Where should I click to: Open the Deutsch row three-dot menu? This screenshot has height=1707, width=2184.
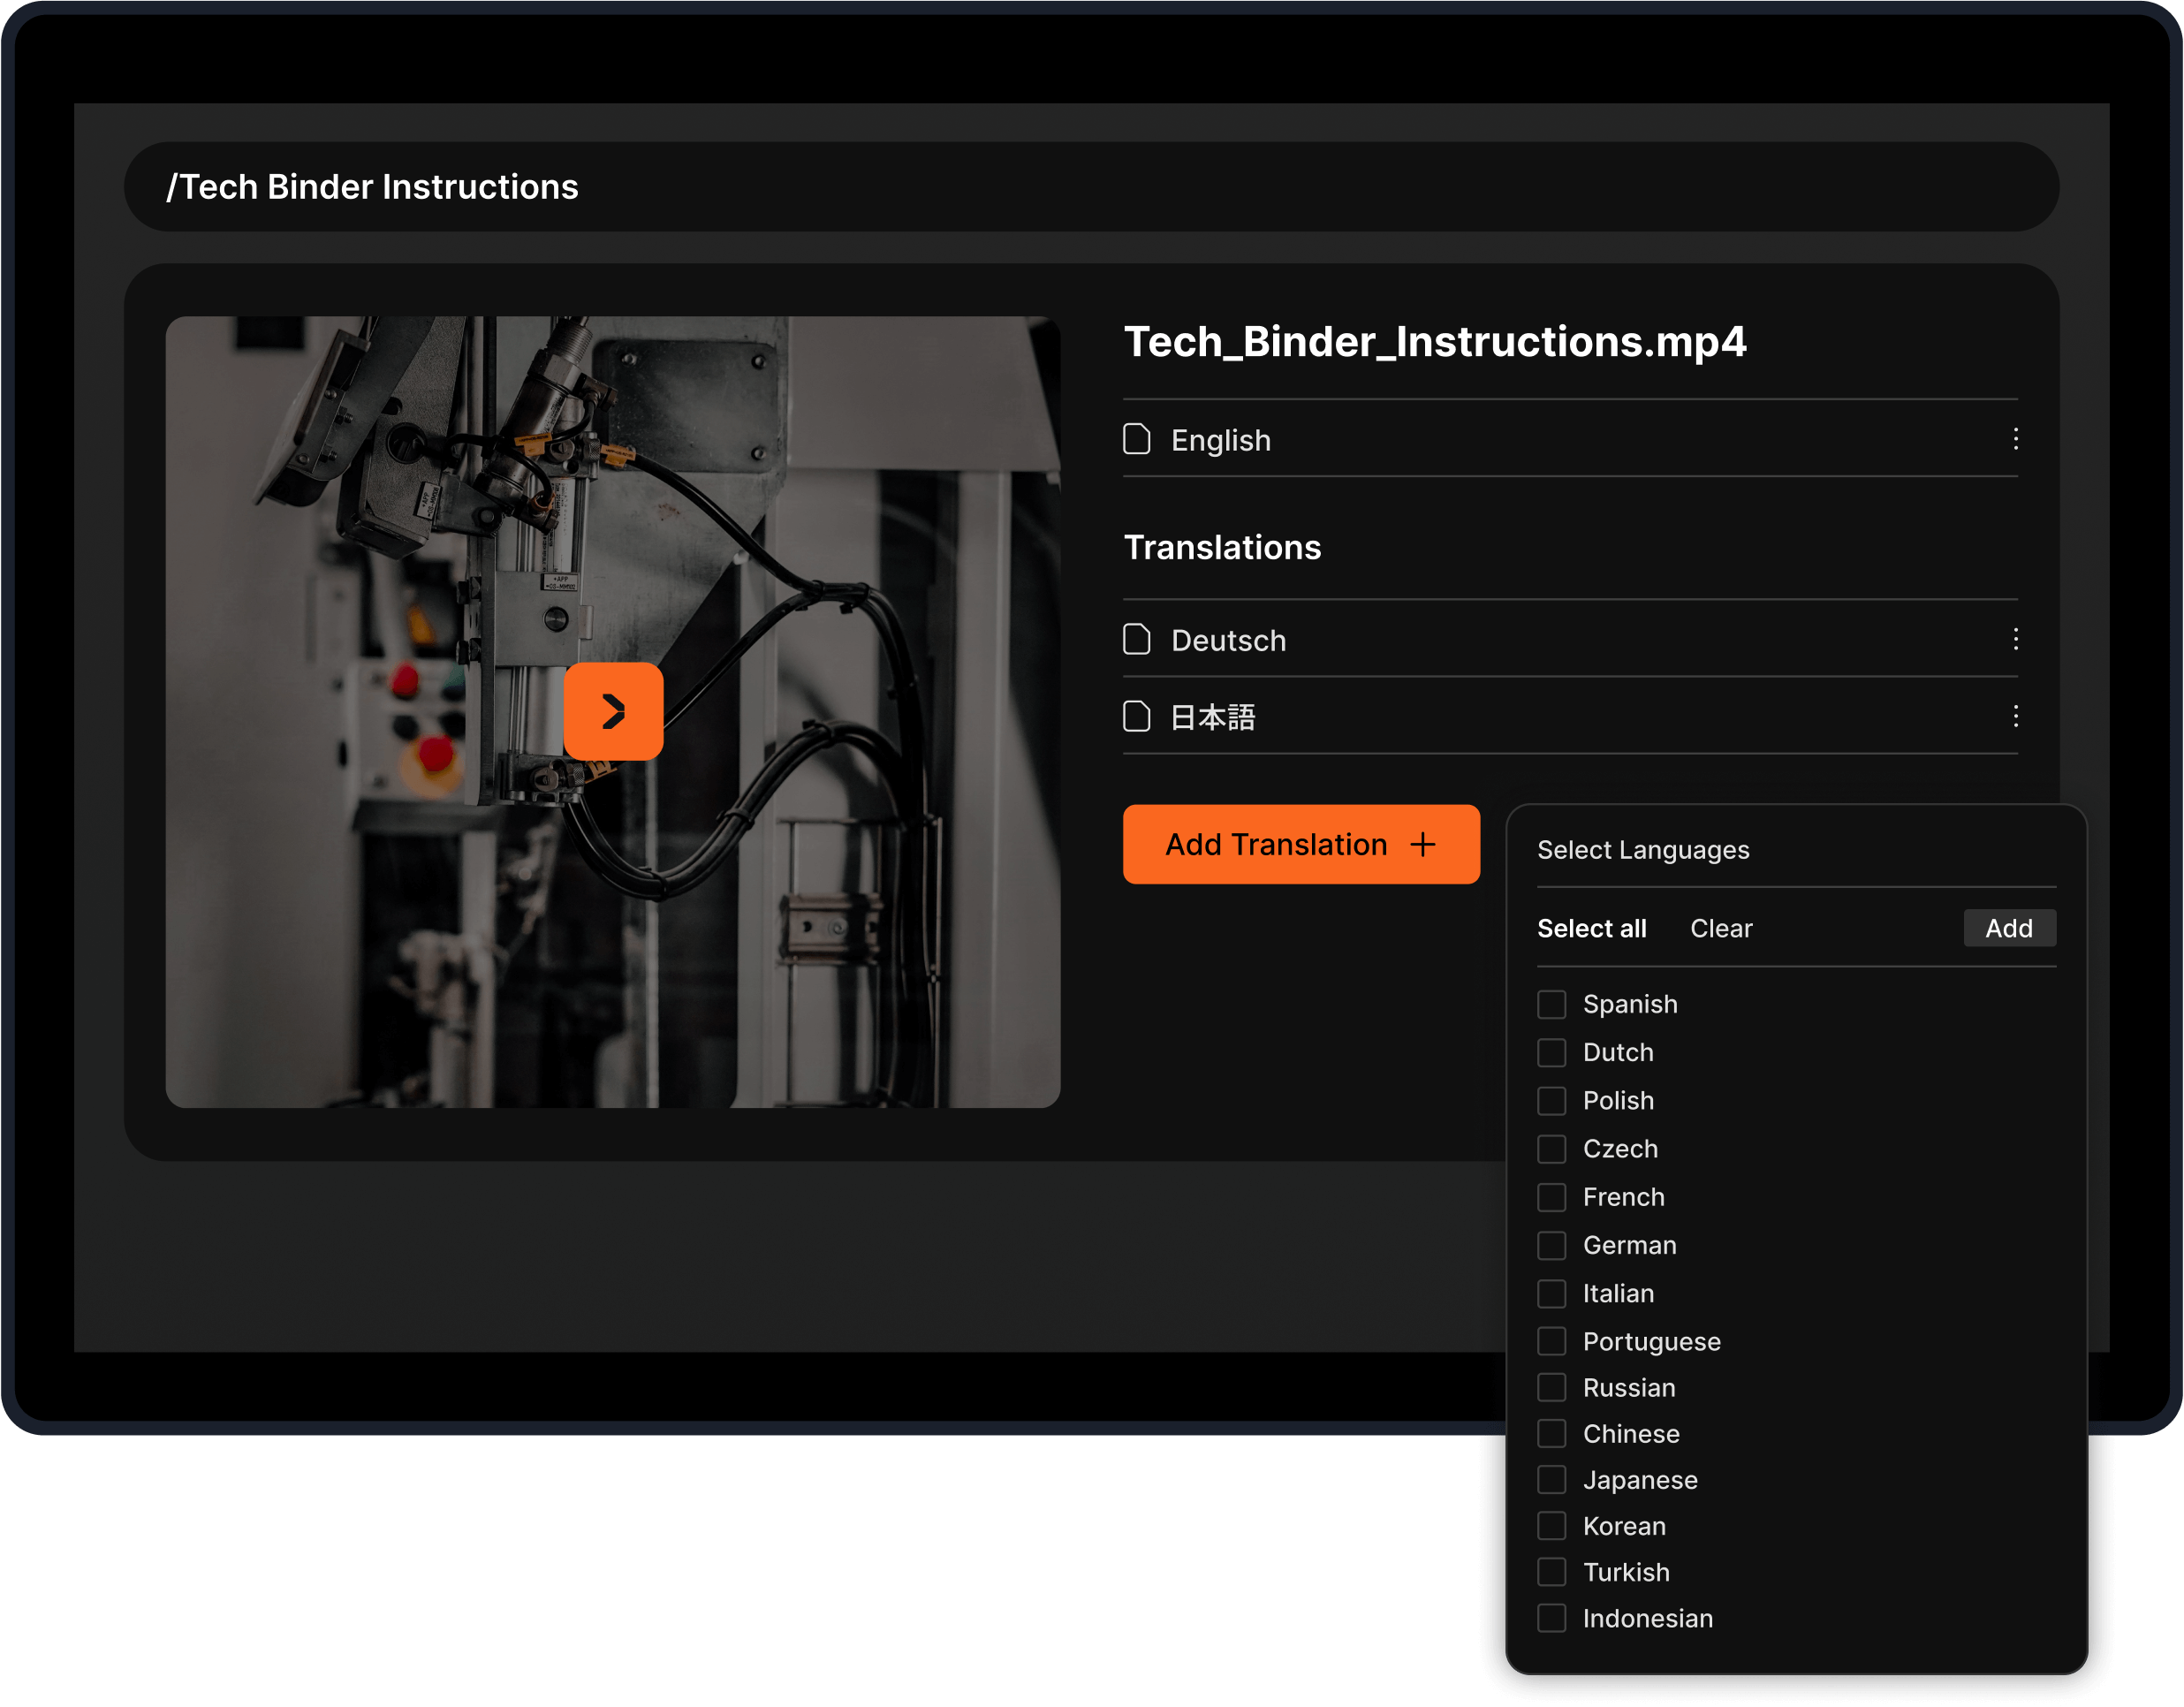[x=2015, y=639]
